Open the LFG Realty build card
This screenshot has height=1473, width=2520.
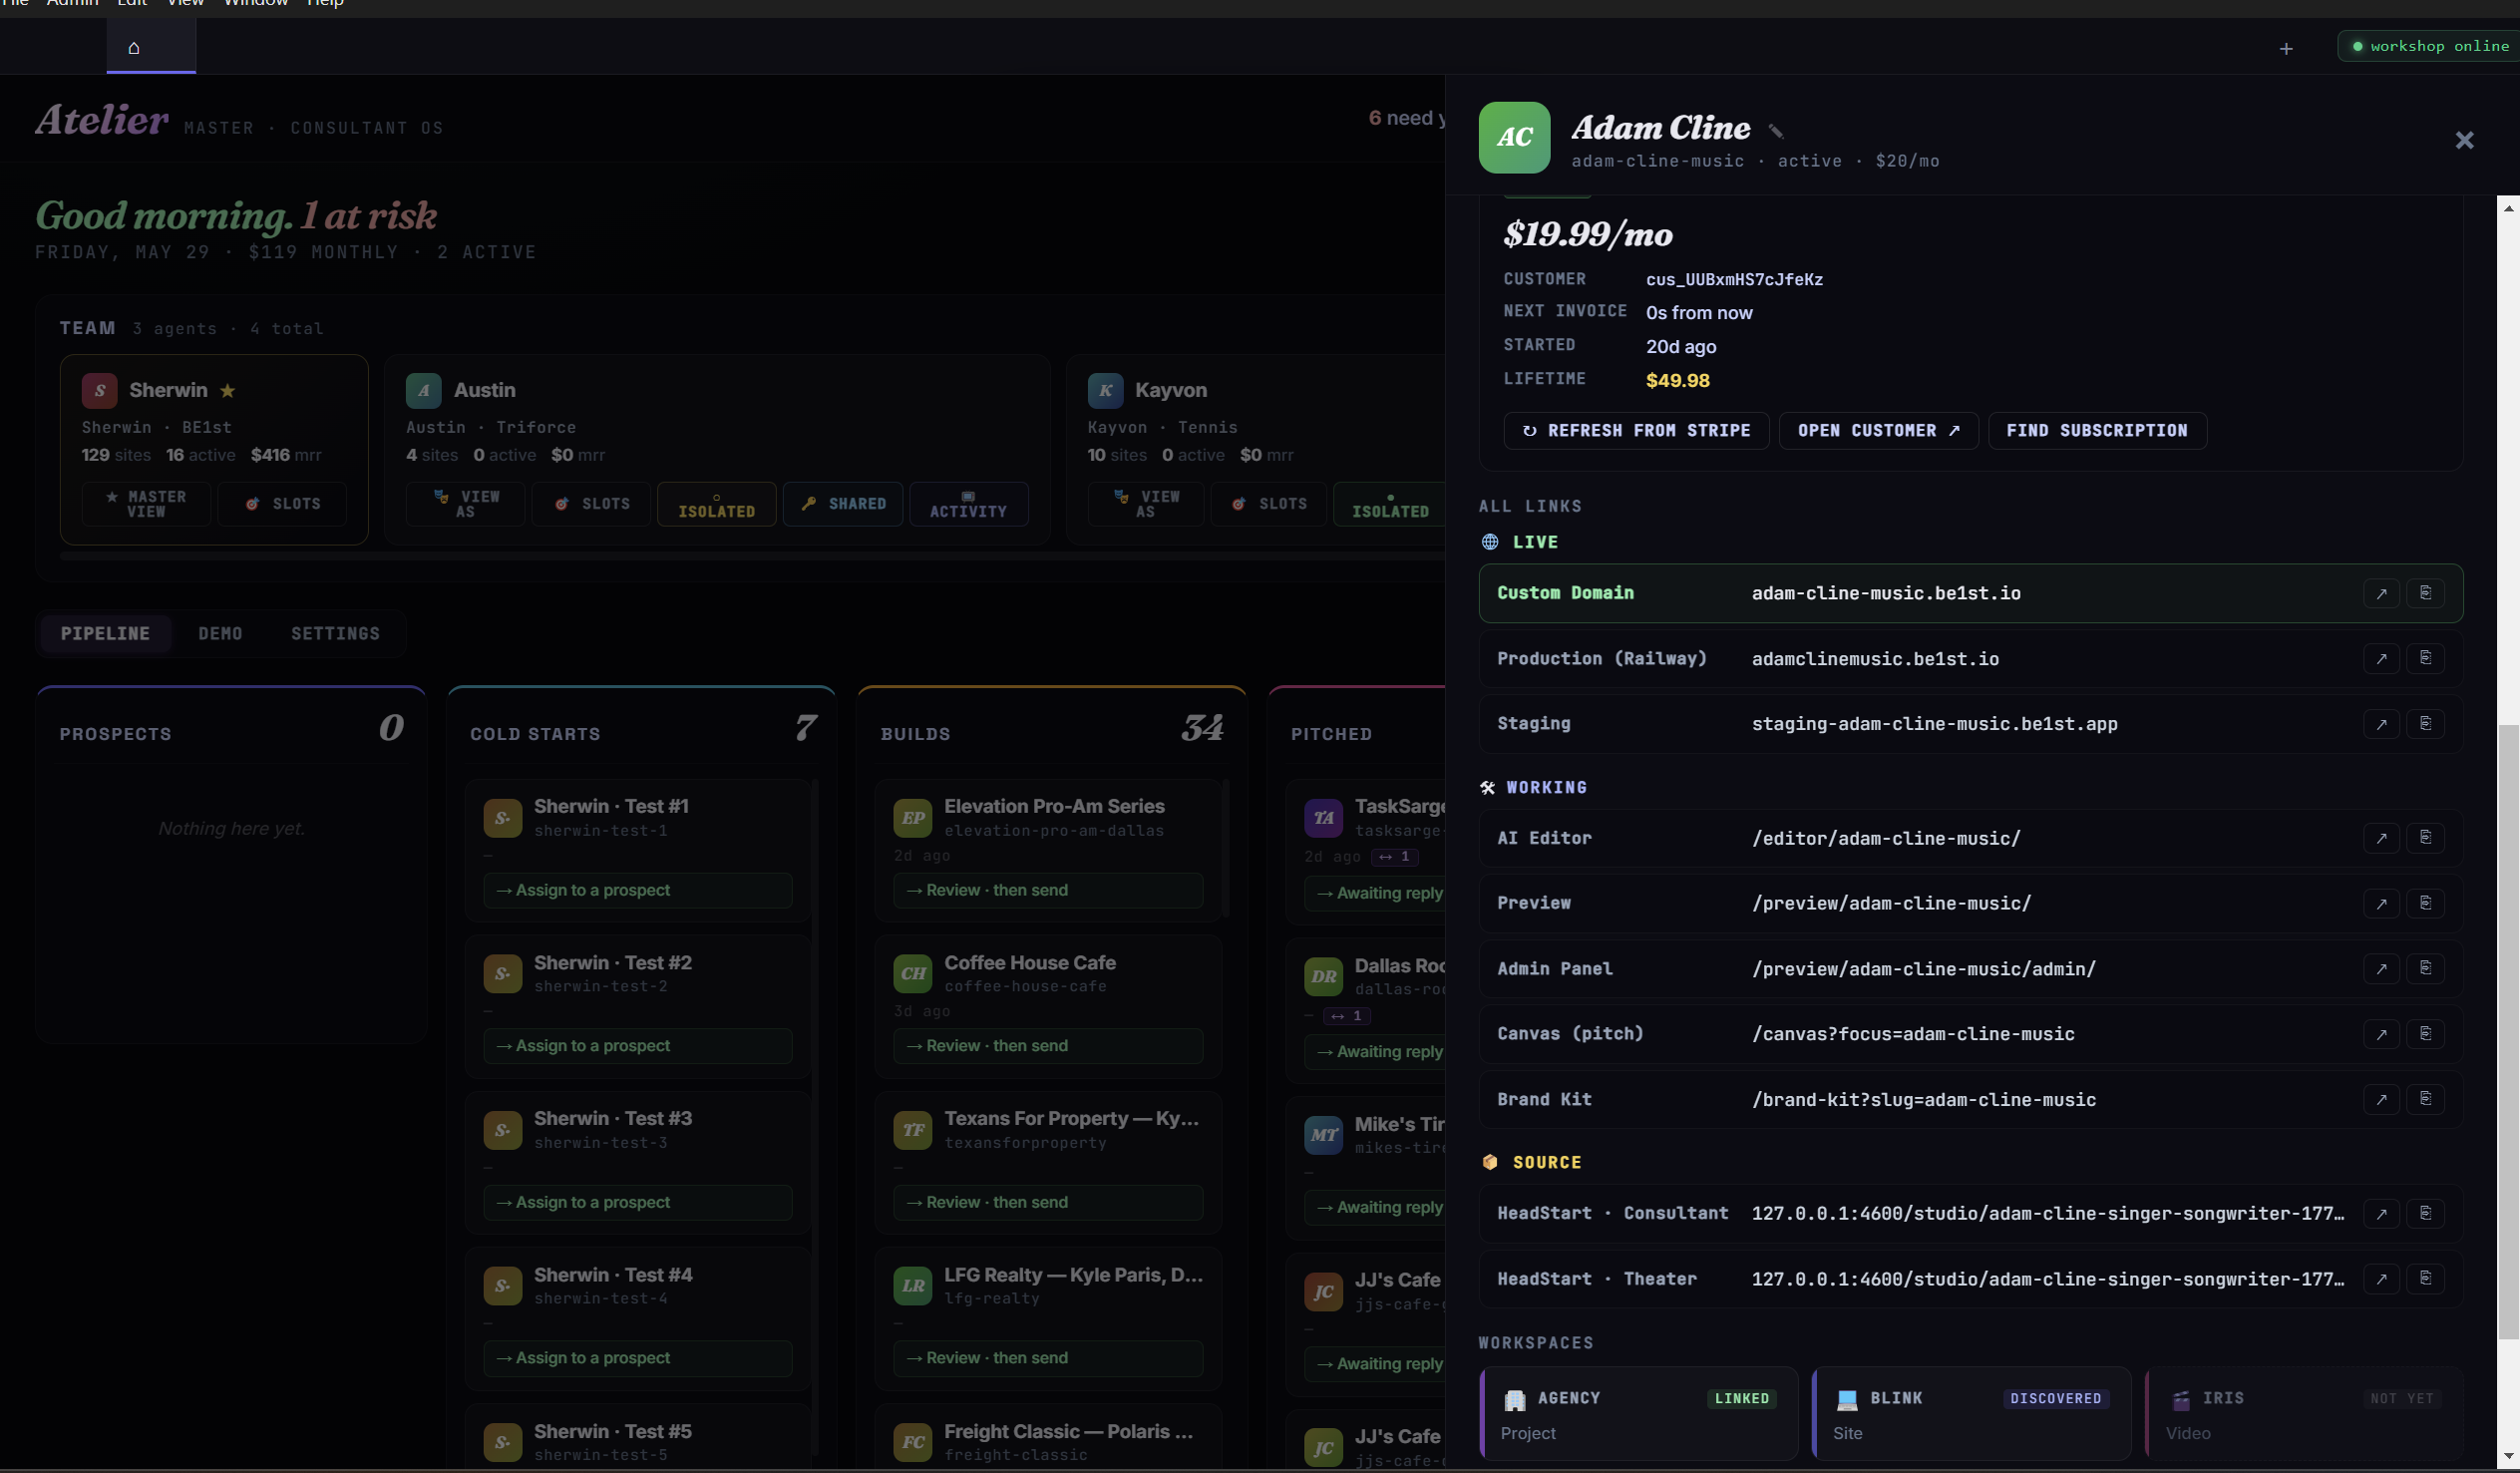tap(1048, 1319)
